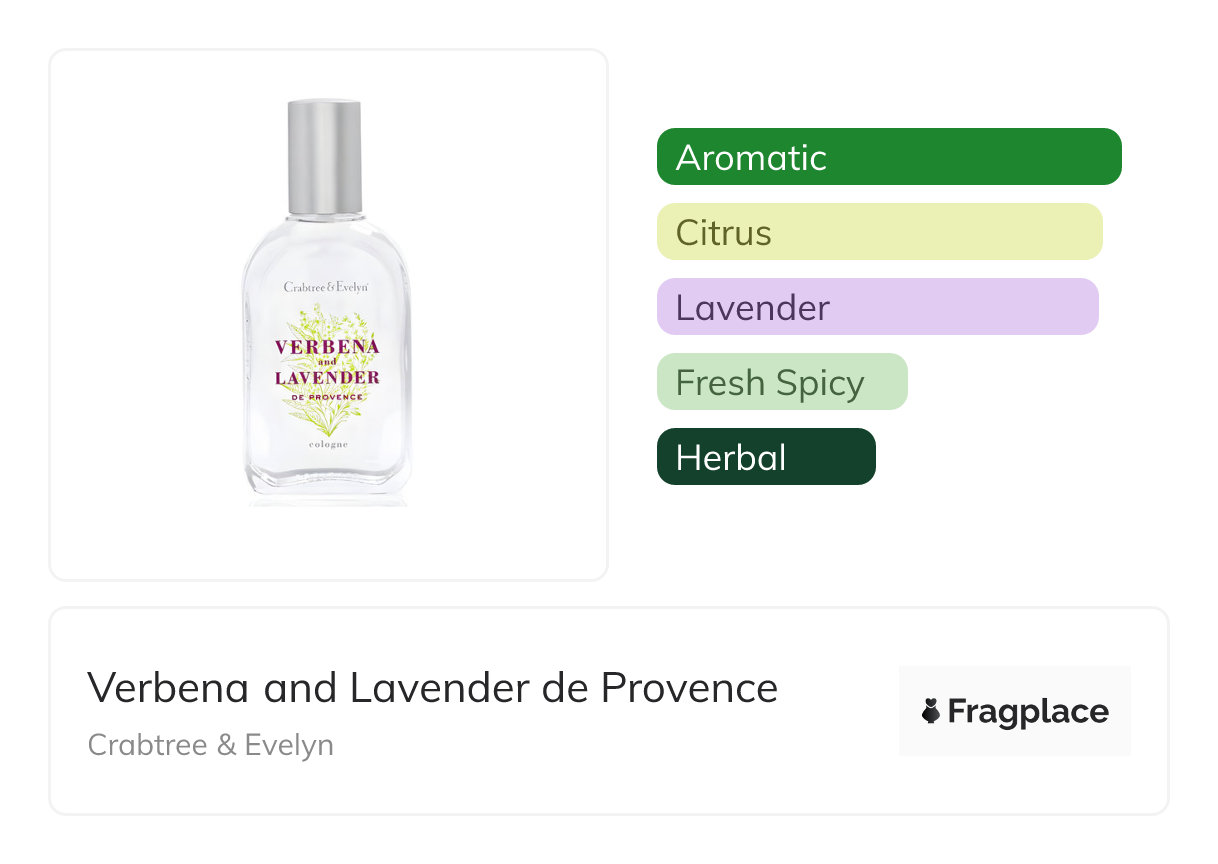
Task: Click the glass base of the perfume bottle
Action: [x=327, y=485]
